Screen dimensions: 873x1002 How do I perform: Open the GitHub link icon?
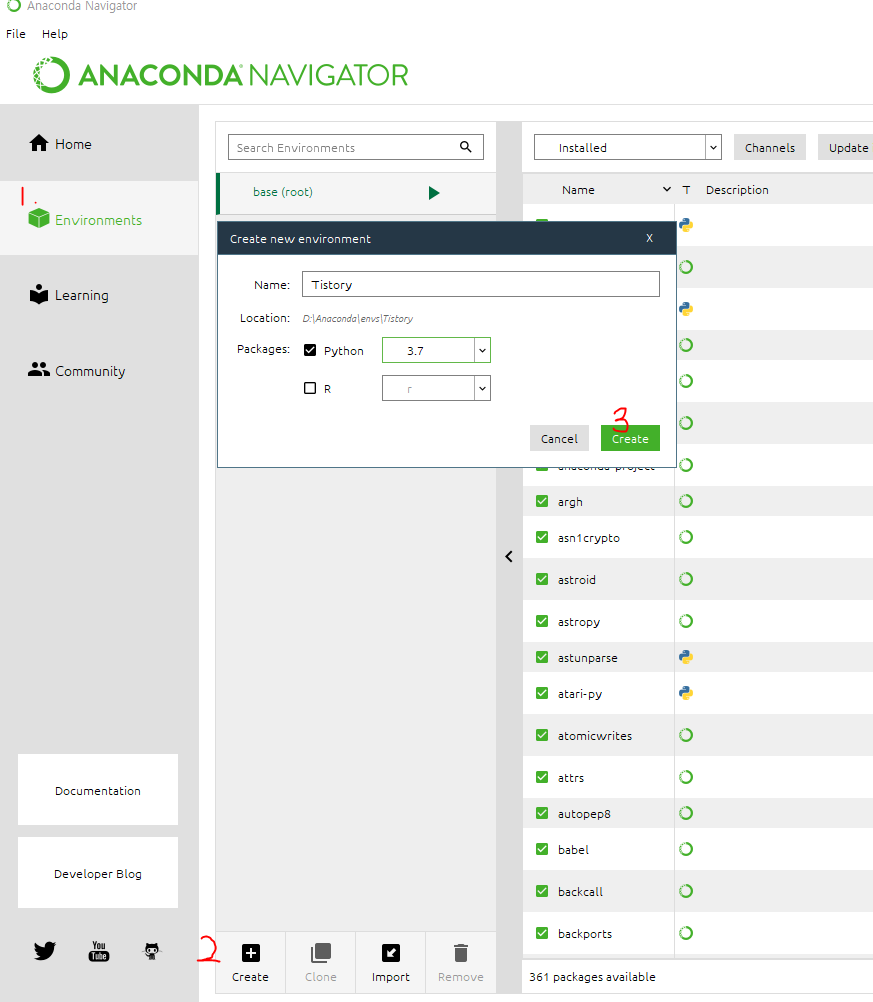(x=151, y=951)
